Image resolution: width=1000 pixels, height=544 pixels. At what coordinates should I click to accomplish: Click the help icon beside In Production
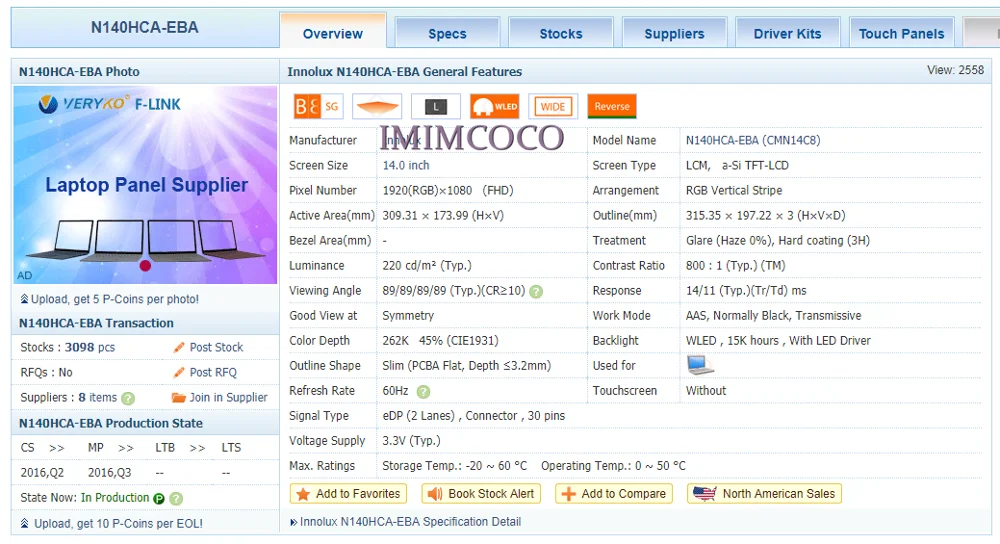[177, 499]
